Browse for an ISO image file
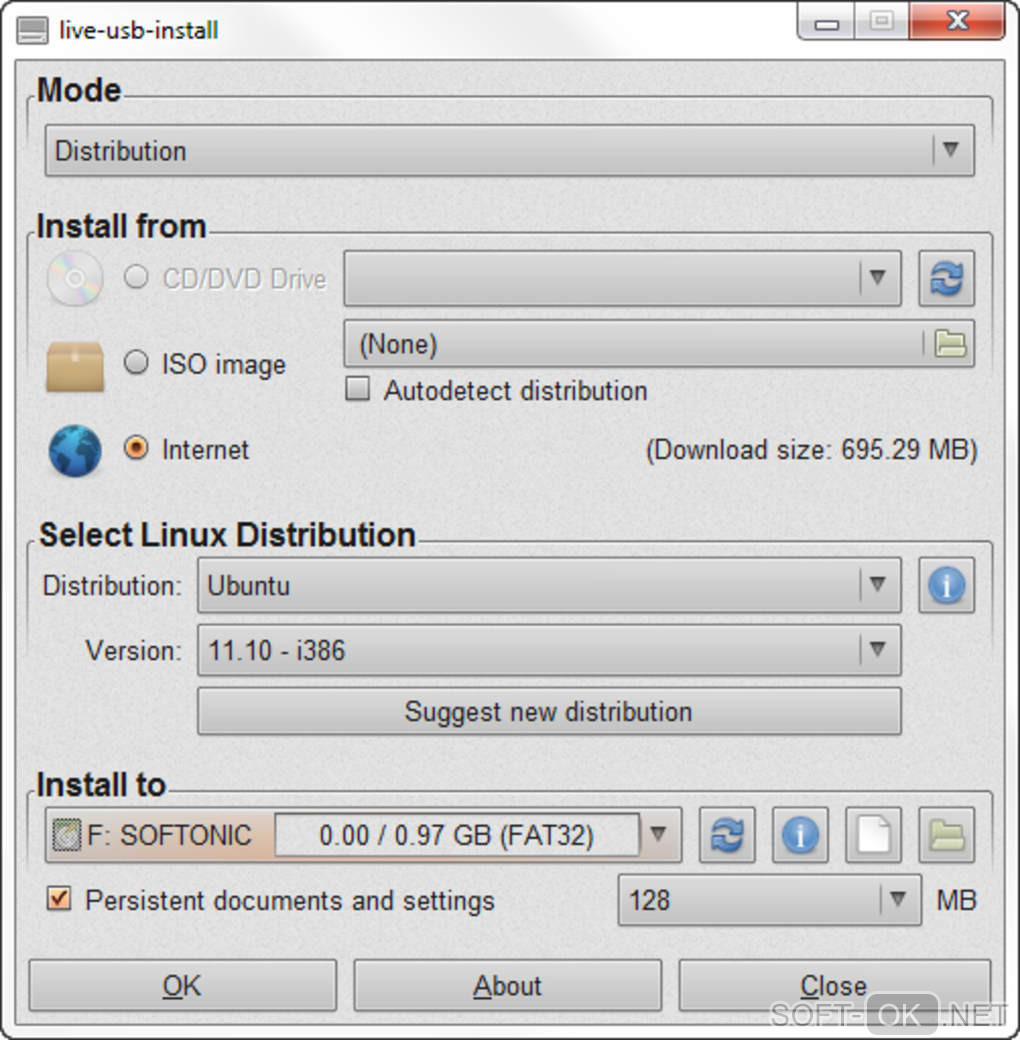 [x=950, y=344]
